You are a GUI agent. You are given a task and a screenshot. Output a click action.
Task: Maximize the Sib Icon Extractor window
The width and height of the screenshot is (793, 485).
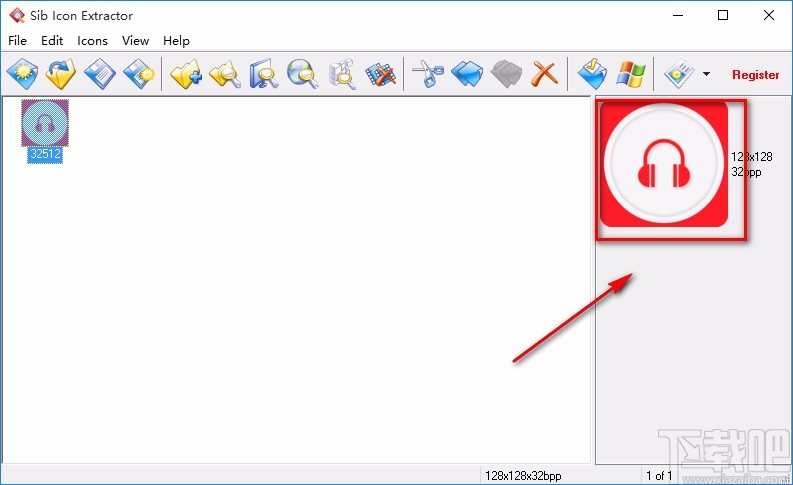click(x=723, y=15)
